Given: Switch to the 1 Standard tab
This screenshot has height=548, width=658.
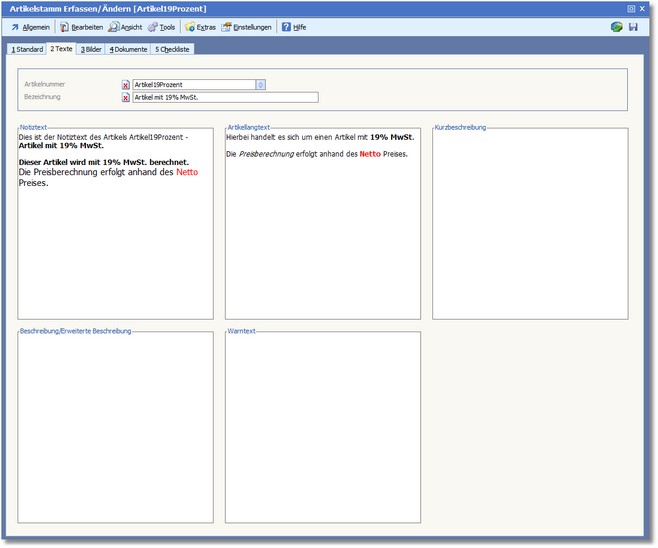Looking at the screenshot, I should pos(27,48).
